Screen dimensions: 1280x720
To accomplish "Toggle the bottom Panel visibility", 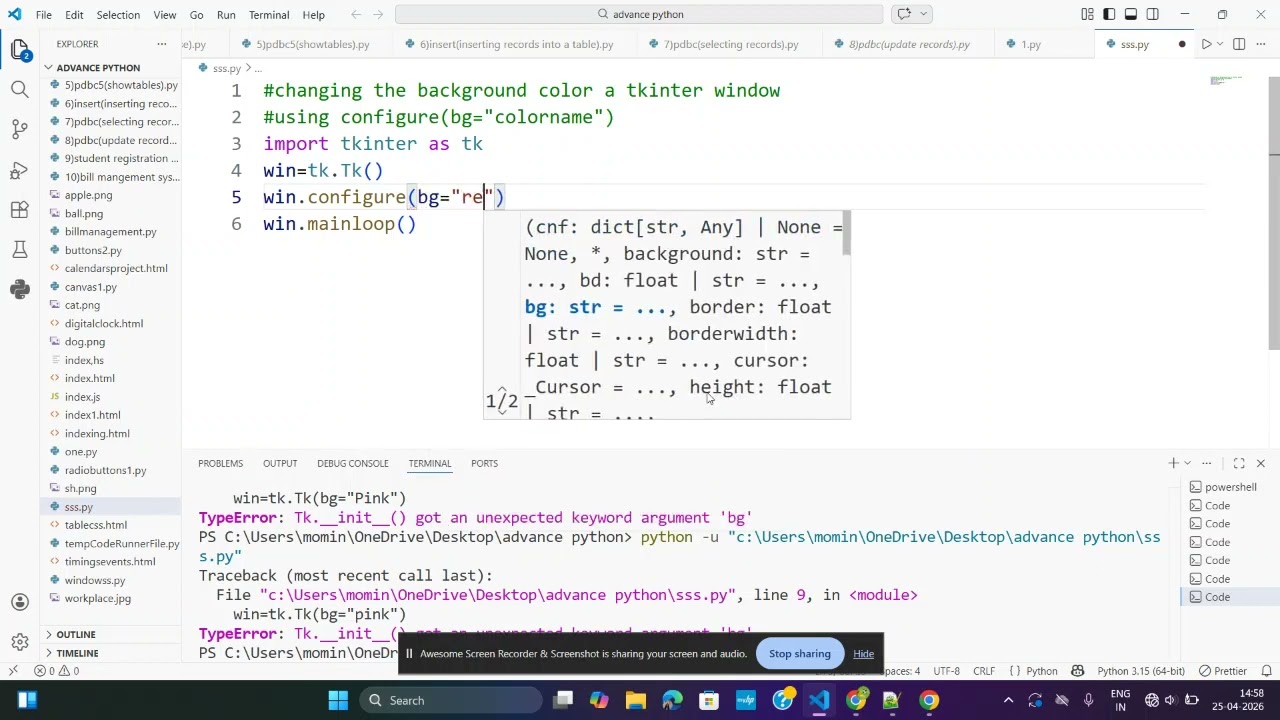I will coord(1131,14).
